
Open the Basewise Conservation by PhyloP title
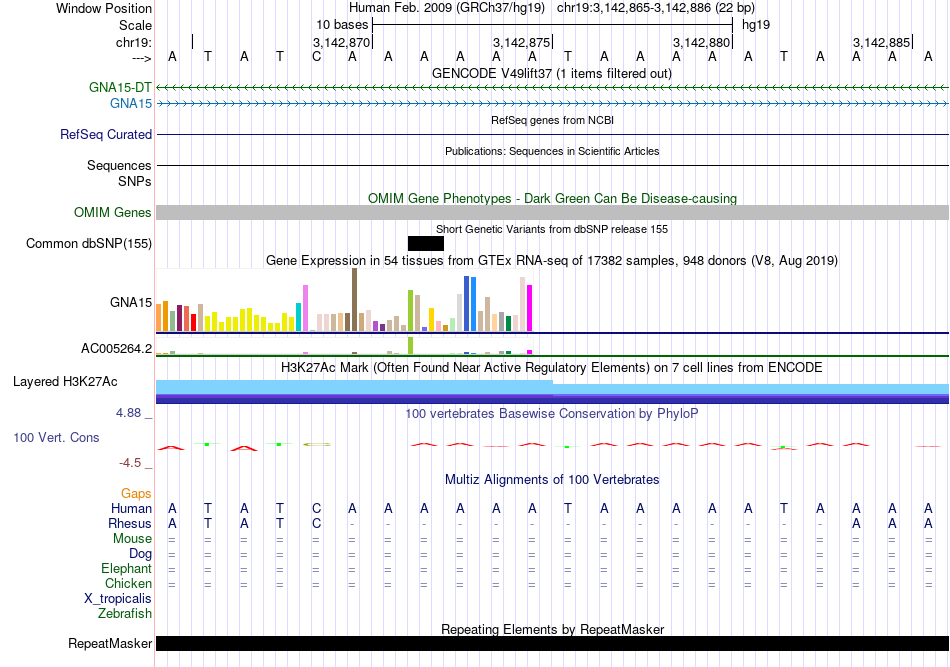(552, 414)
